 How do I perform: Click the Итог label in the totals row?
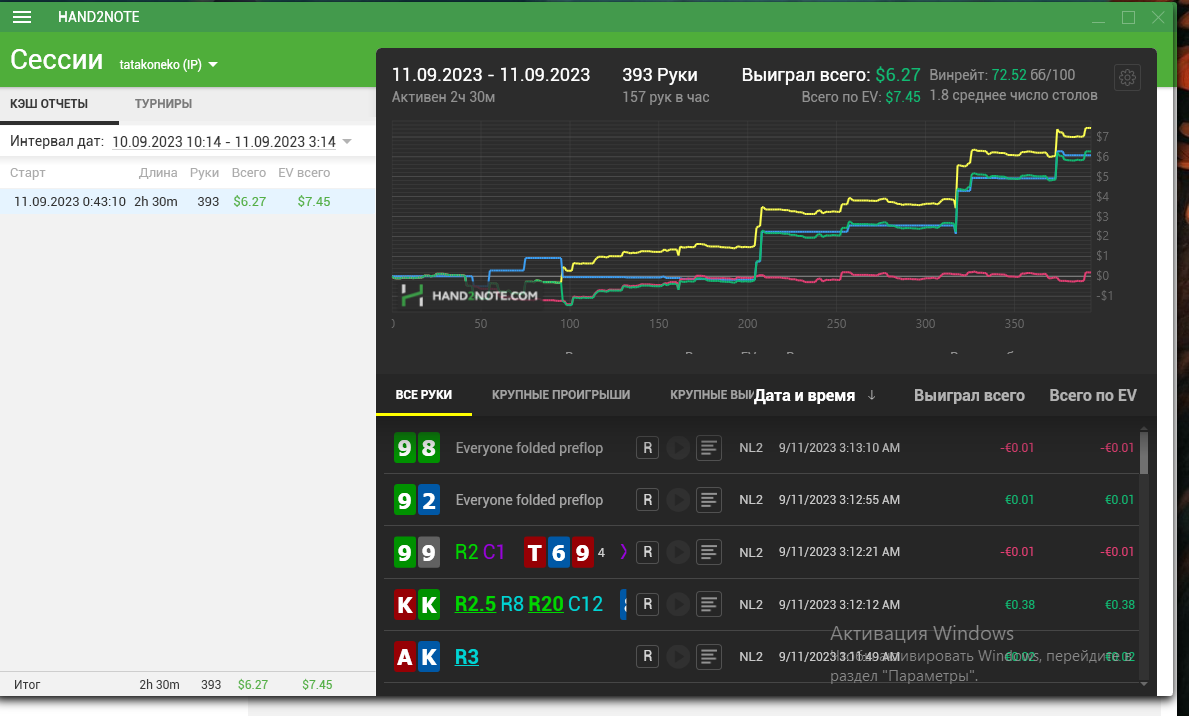[27, 684]
